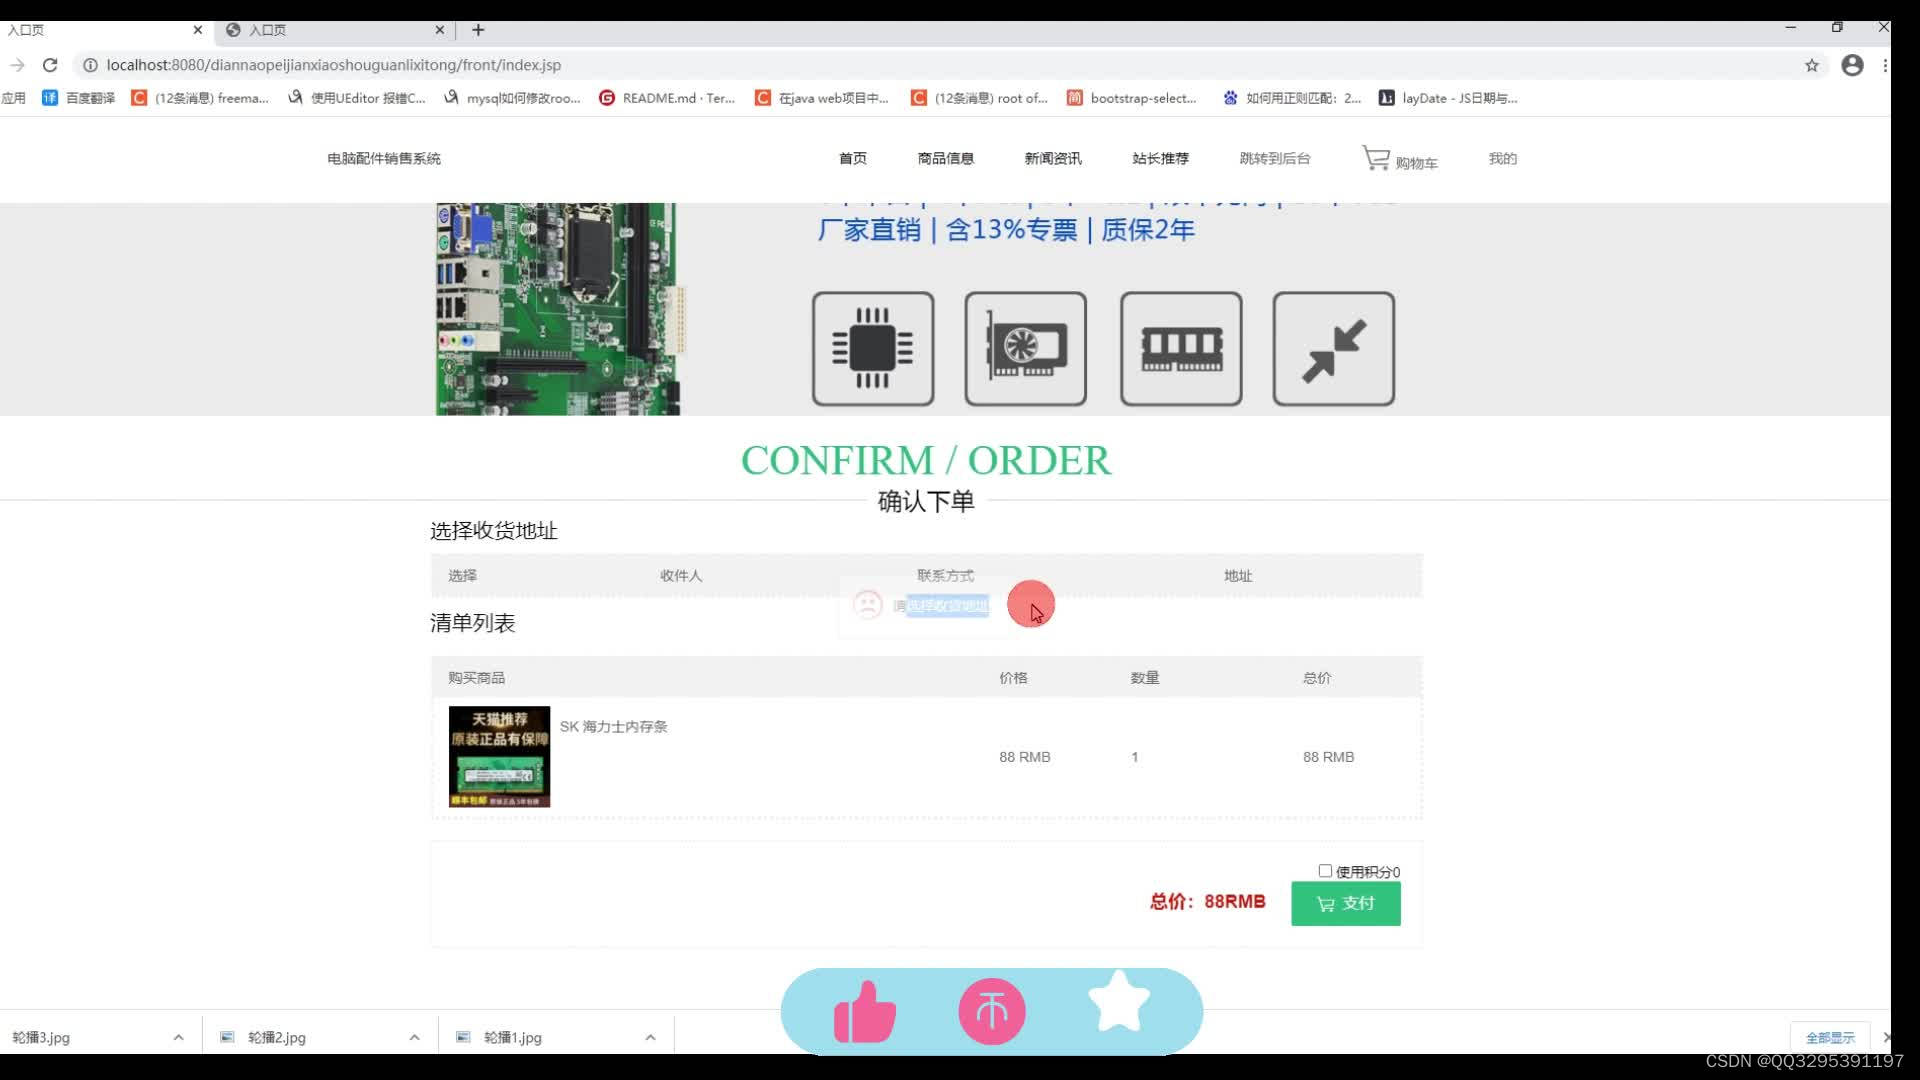The image size is (1920, 1080).
Task: Click 跳转到后台 navigation item
Action: pos(1274,158)
